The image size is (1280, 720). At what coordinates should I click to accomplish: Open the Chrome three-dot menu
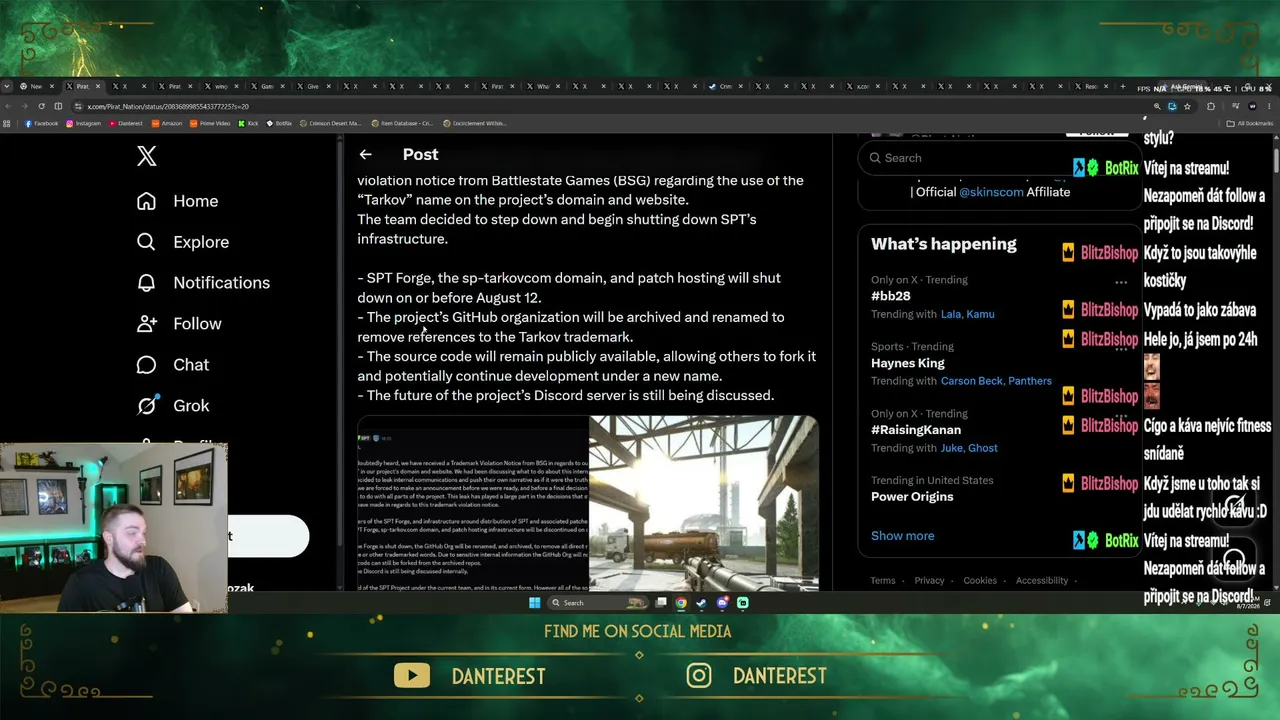point(1270,106)
